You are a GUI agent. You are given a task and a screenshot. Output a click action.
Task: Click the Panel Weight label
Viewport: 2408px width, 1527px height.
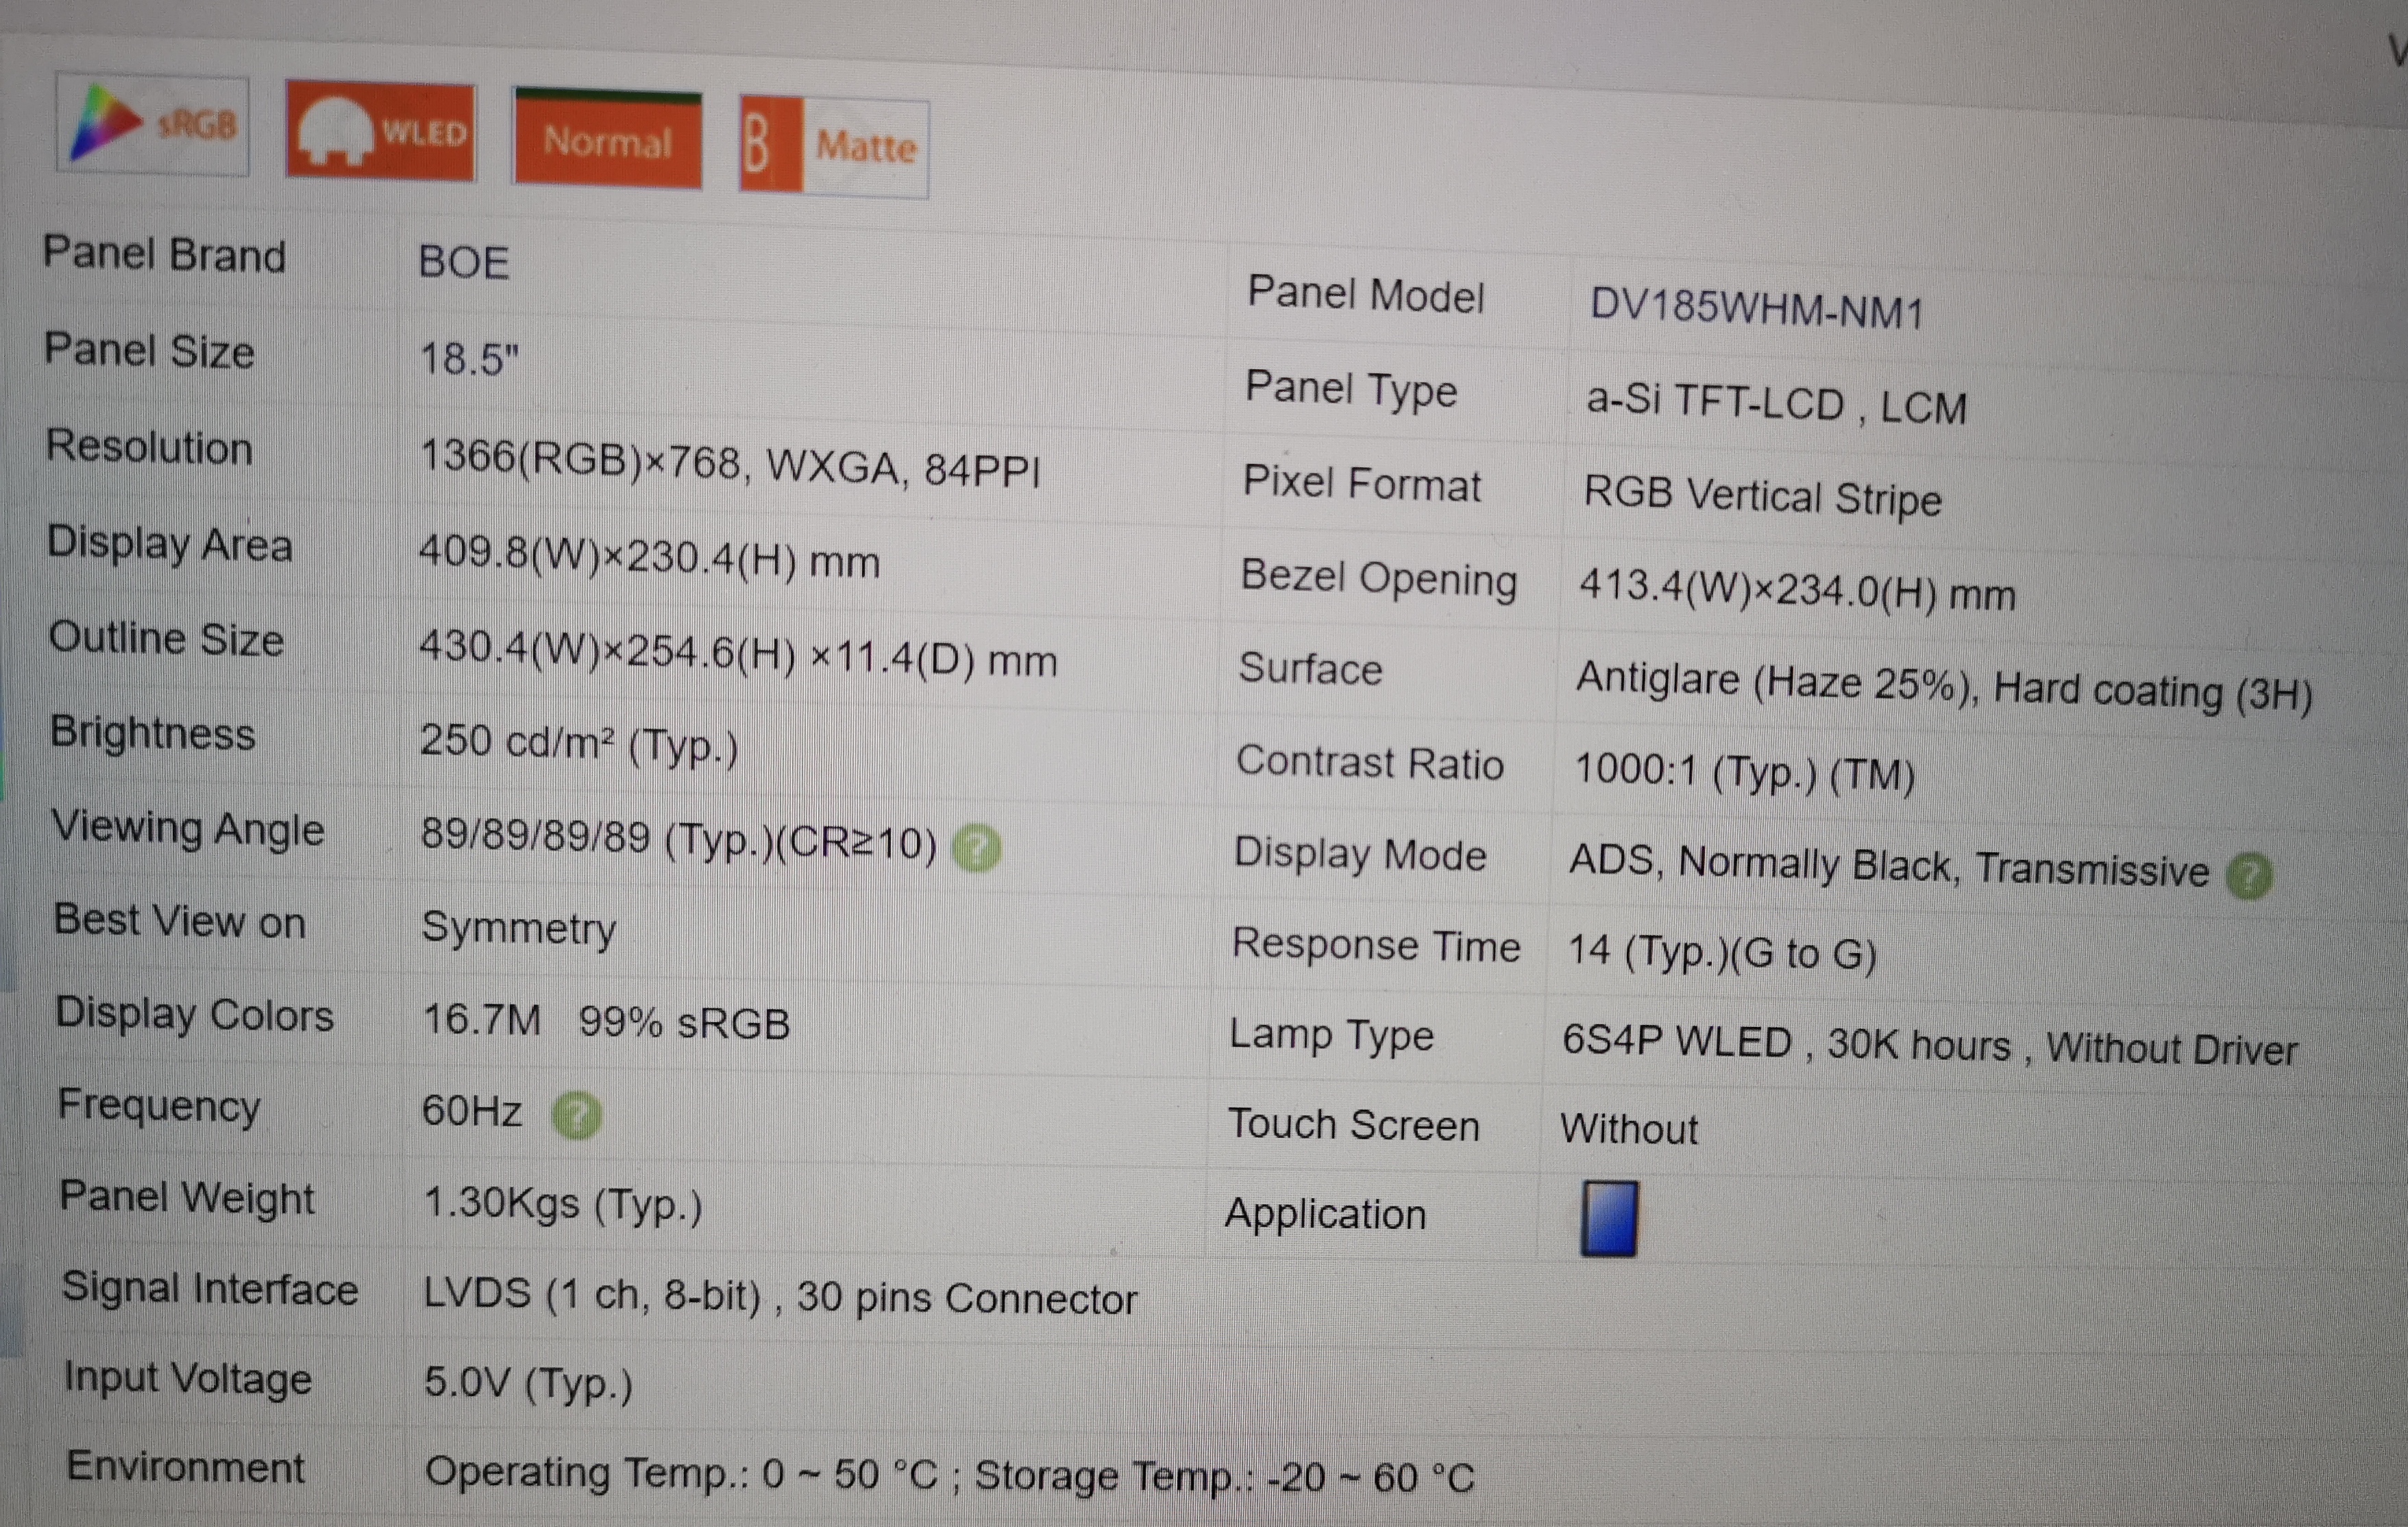coord(187,1198)
